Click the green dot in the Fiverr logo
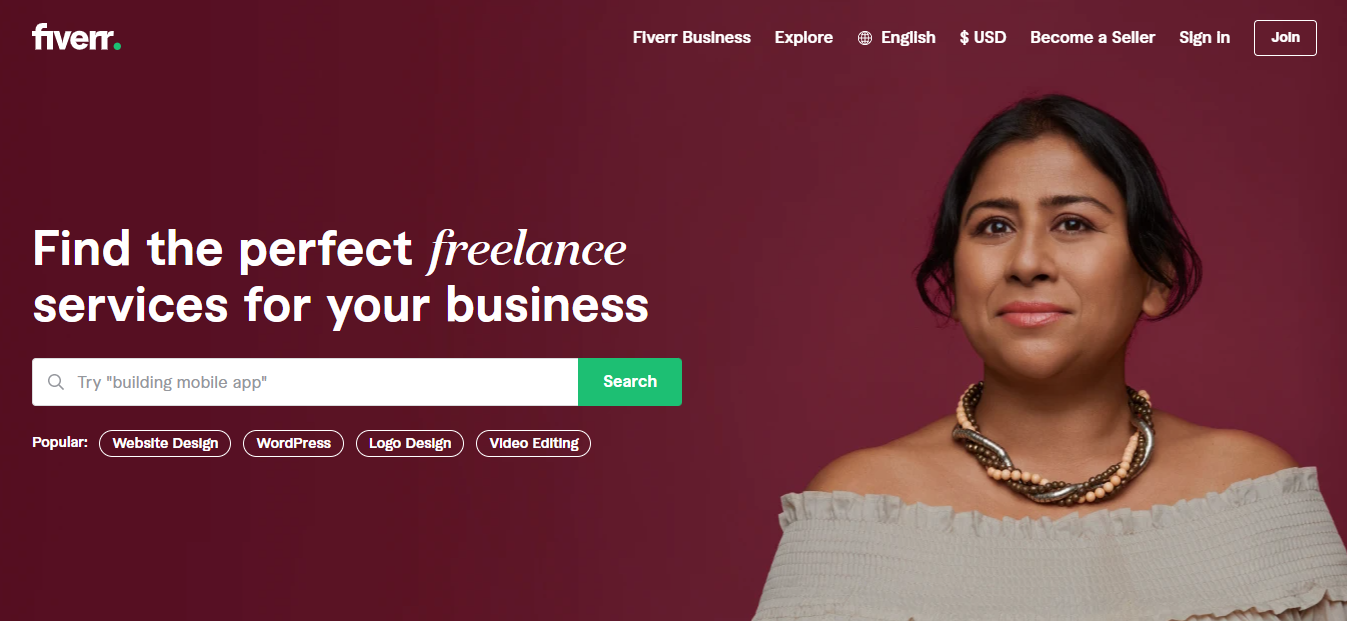The image size is (1347, 621). coord(117,45)
